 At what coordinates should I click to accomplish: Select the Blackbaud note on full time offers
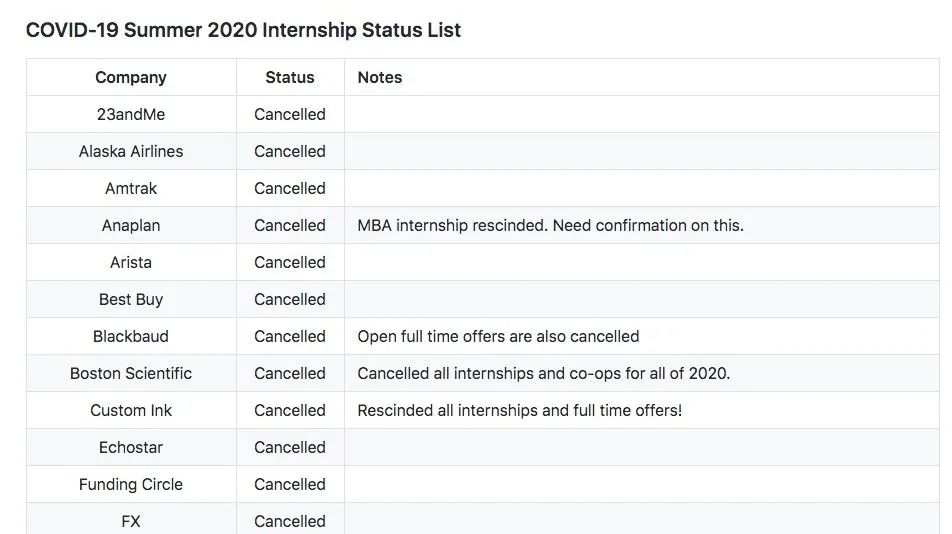(x=498, y=336)
